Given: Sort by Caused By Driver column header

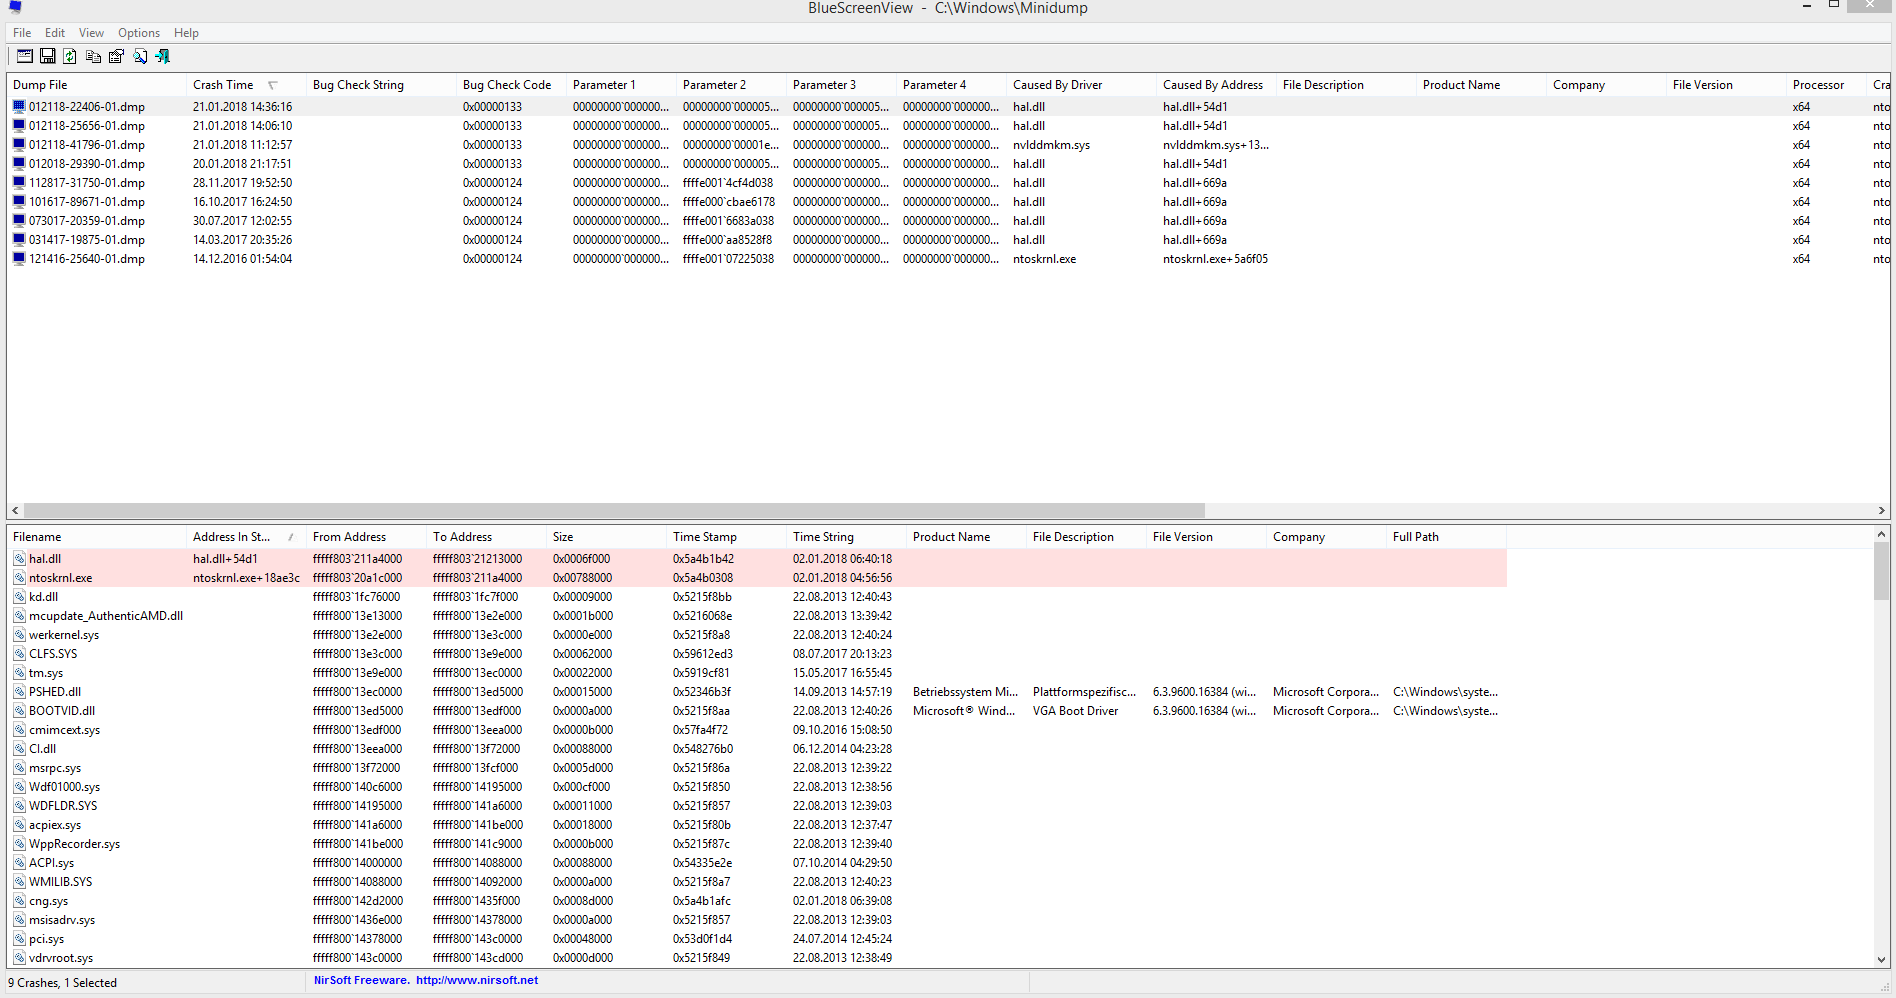Looking at the screenshot, I should (1081, 85).
